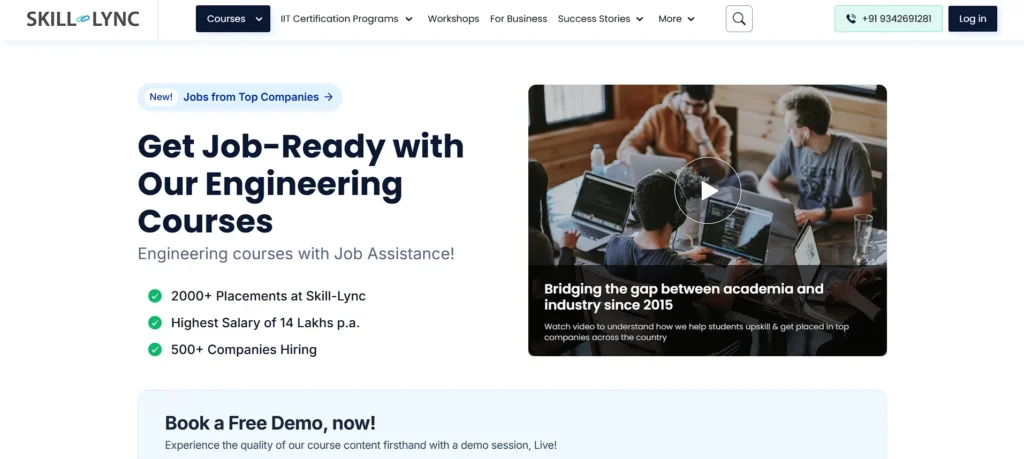Click arrow icon after Jobs from Top Companies
This screenshot has width=1024, height=459.
(328, 97)
